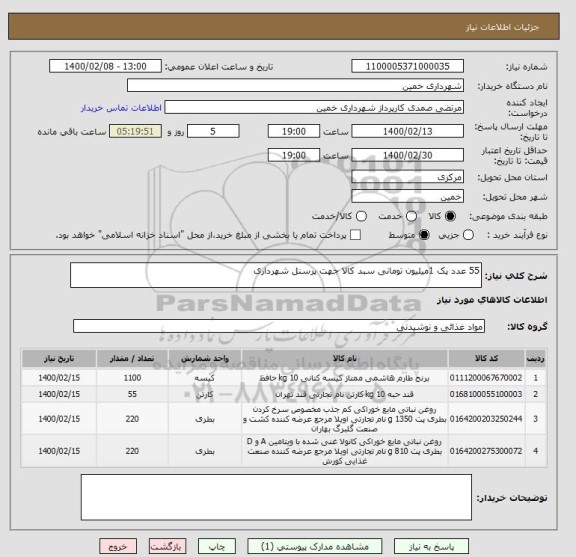
Task: Click the چاپ print button
Action: tap(217, 546)
